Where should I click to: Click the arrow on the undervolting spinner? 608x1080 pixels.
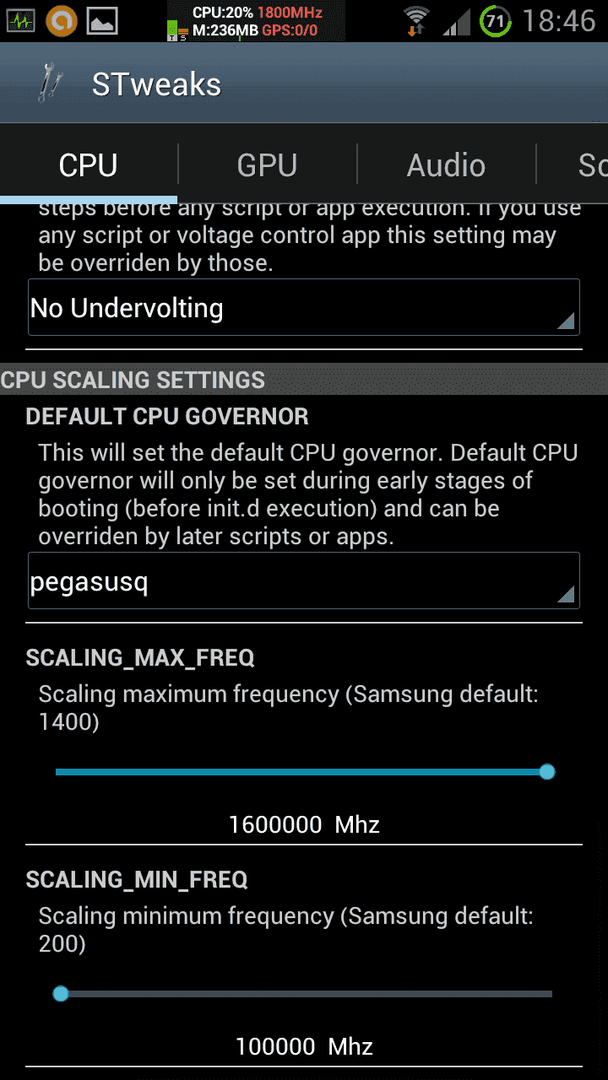pos(565,320)
